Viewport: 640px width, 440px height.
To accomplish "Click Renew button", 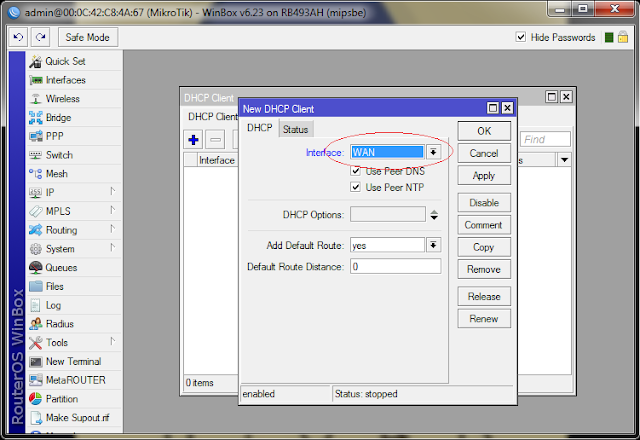I will point(484,319).
